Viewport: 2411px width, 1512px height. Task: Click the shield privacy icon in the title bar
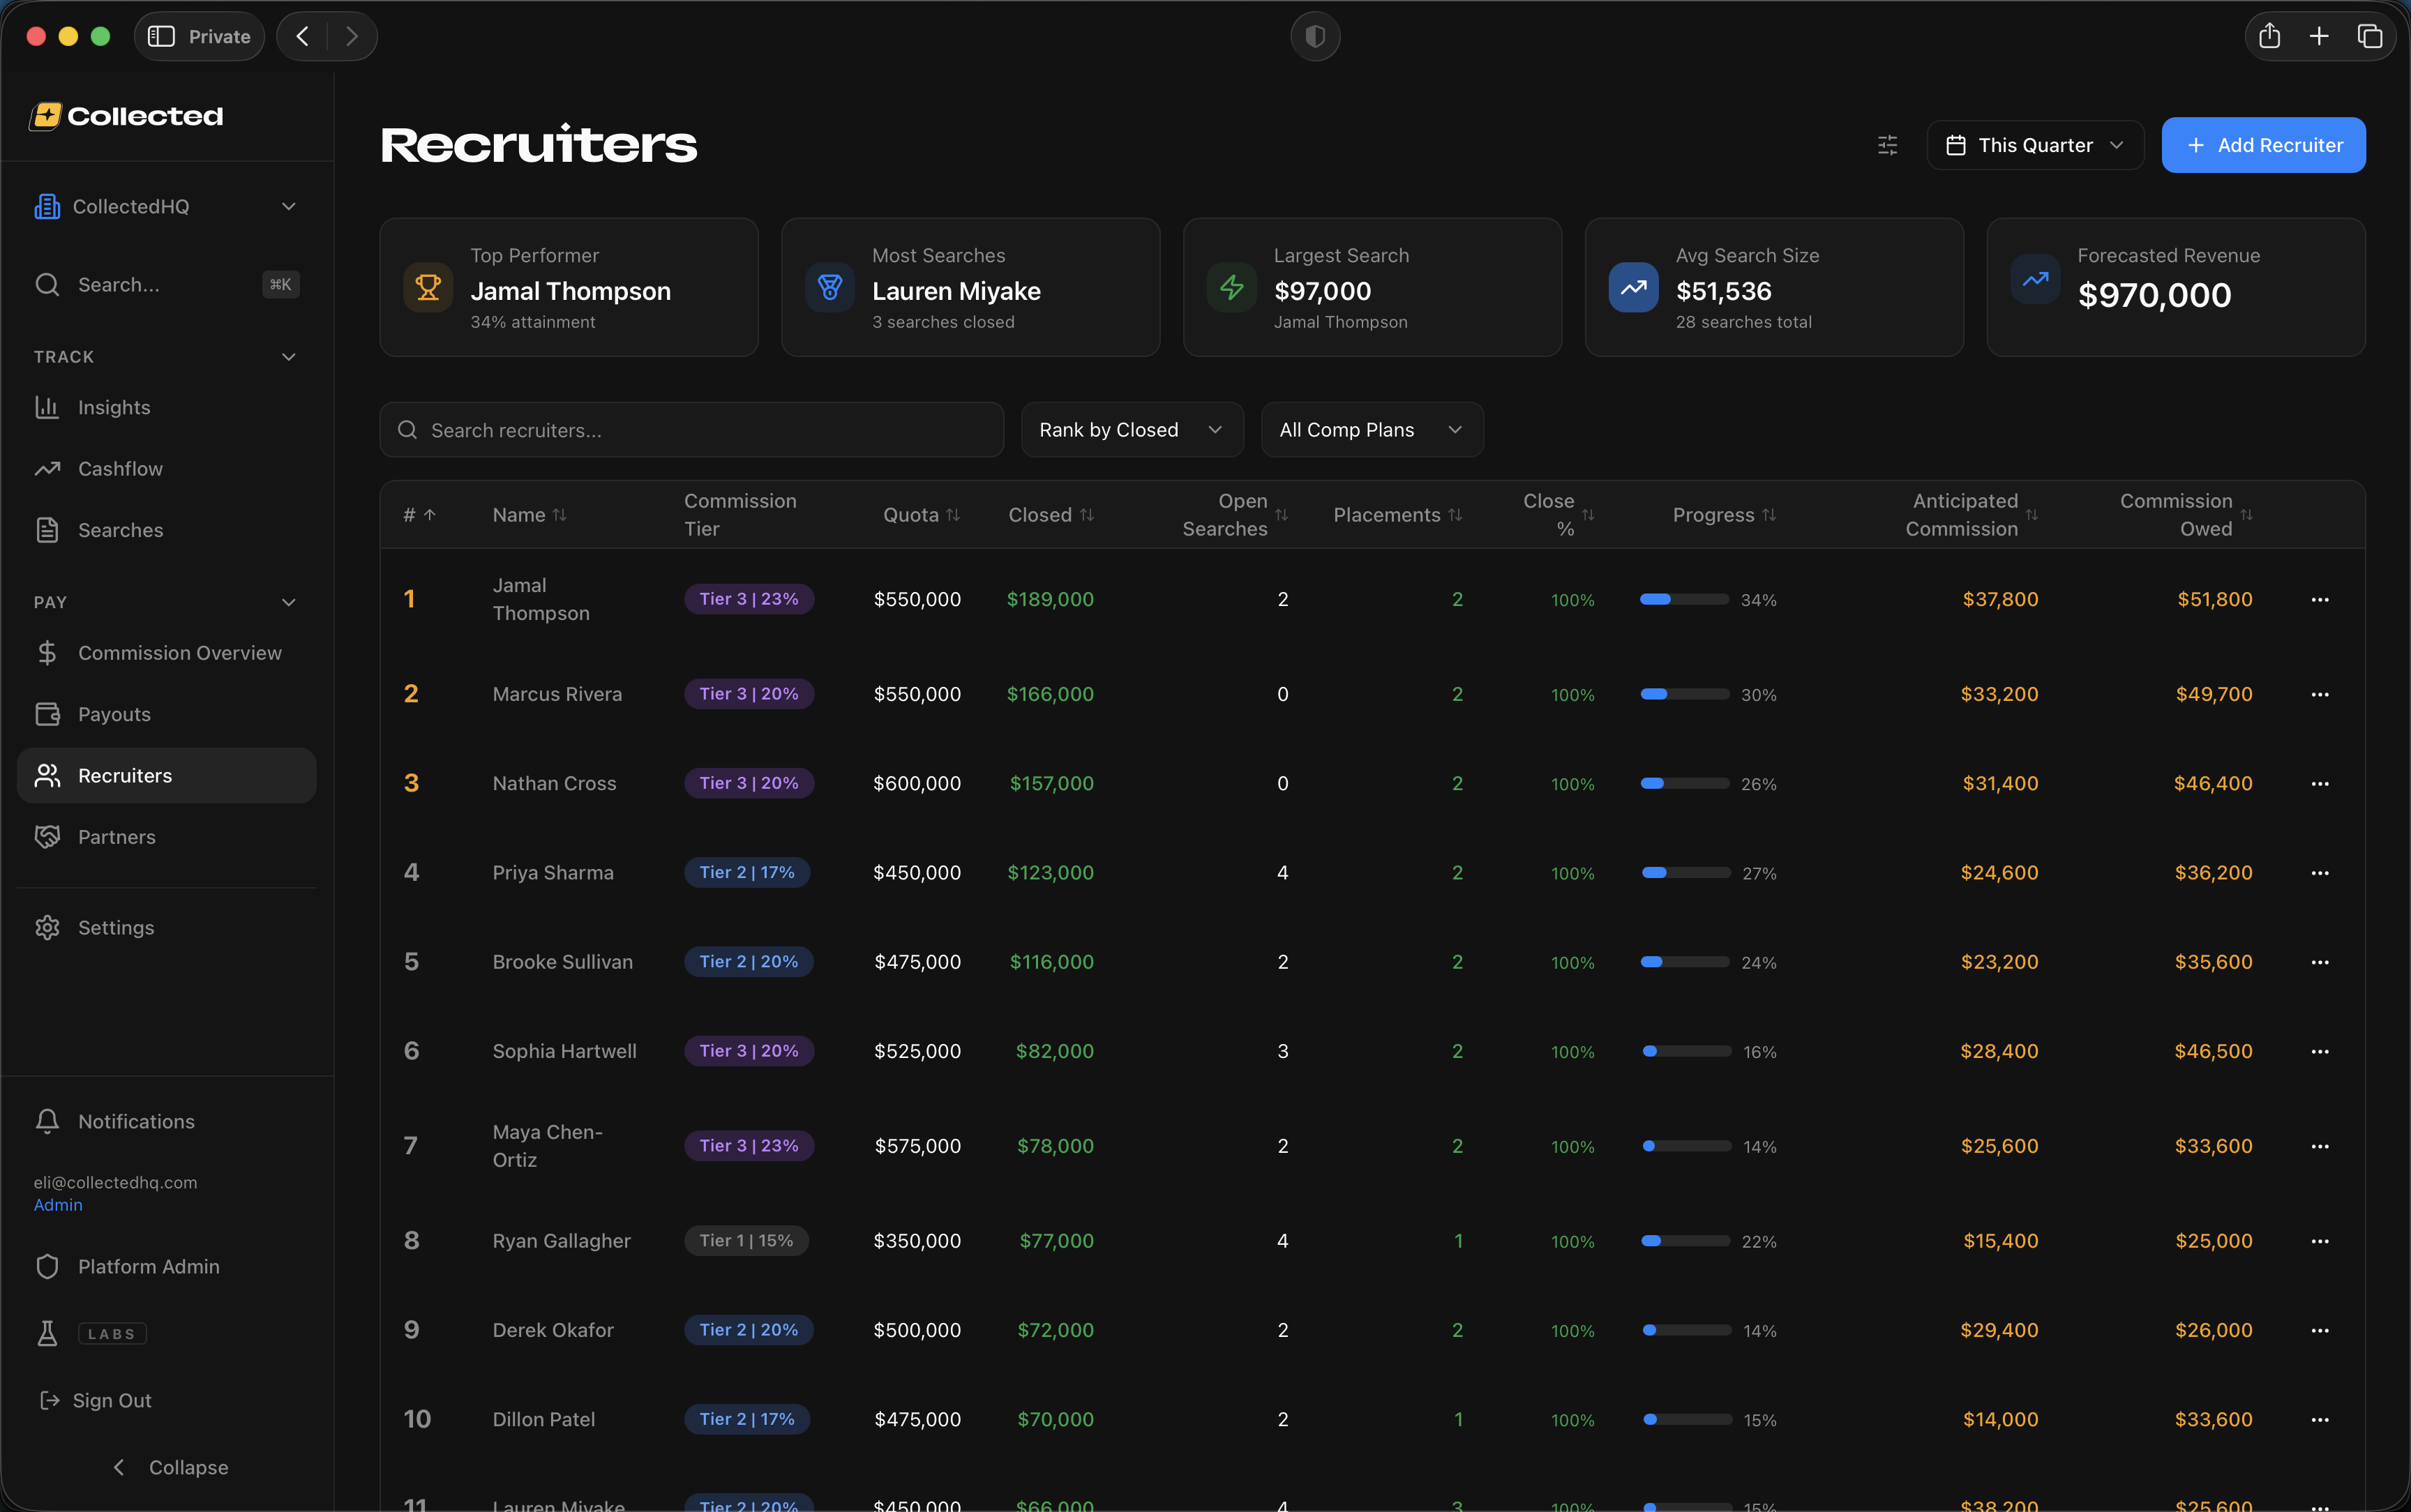tap(1315, 37)
